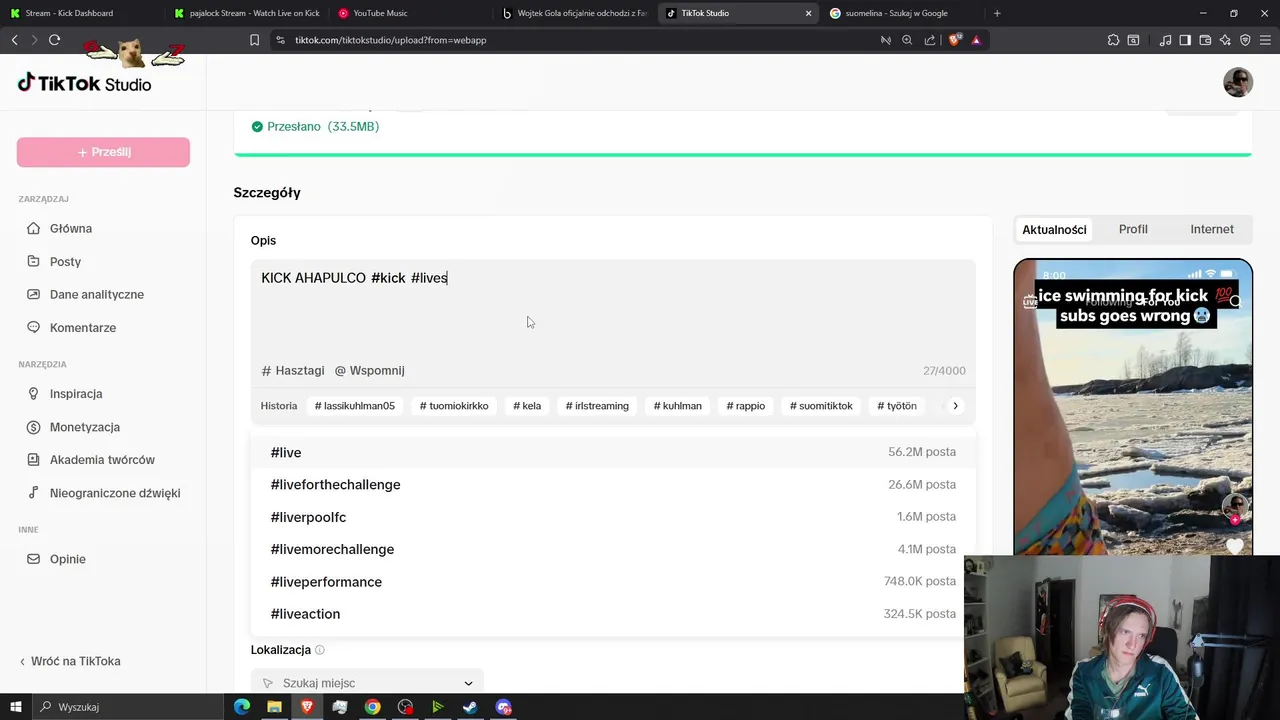
Task: Switch to suomelina Google search tab
Action: point(903,13)
